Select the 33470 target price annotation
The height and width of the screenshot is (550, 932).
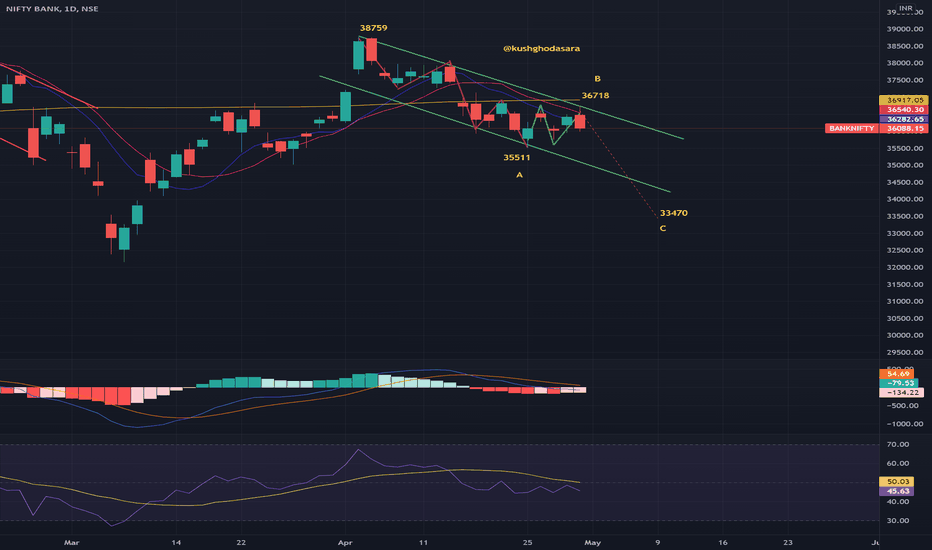pyautogui.click(x=673, y=213)
